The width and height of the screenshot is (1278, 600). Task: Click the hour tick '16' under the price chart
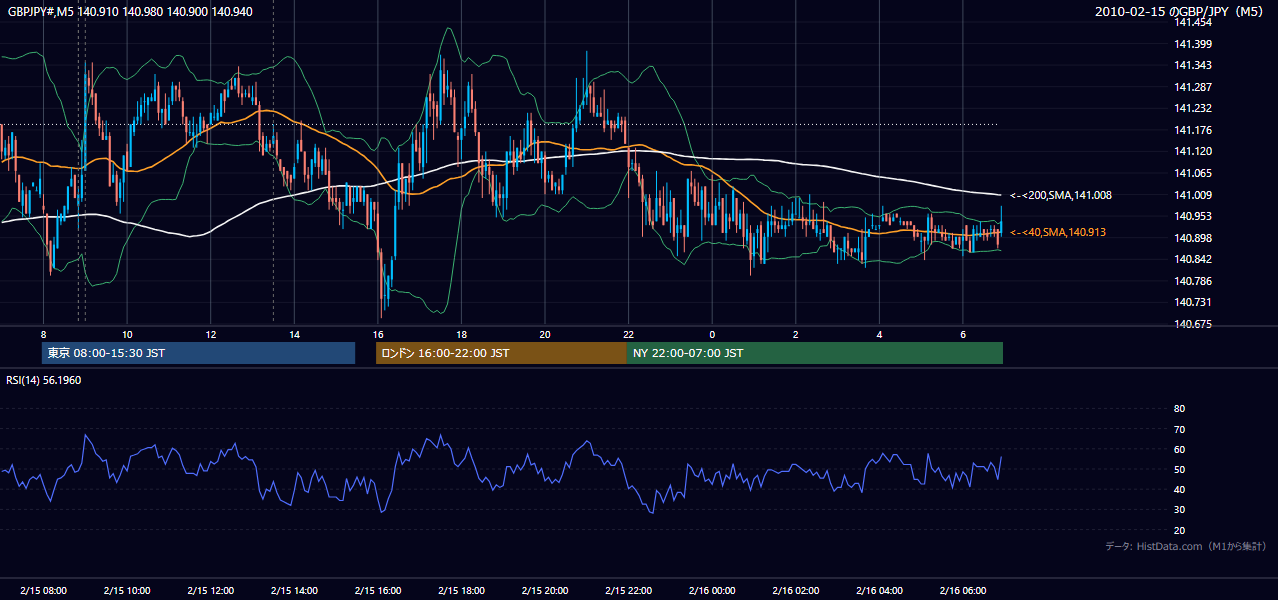coord(377,334)
